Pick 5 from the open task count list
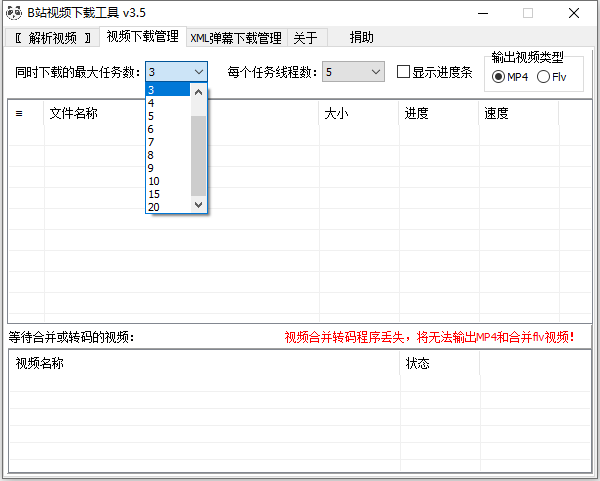The height and width of the screenshot is (481, 600). pyautogui.click(x=168, y=116)
